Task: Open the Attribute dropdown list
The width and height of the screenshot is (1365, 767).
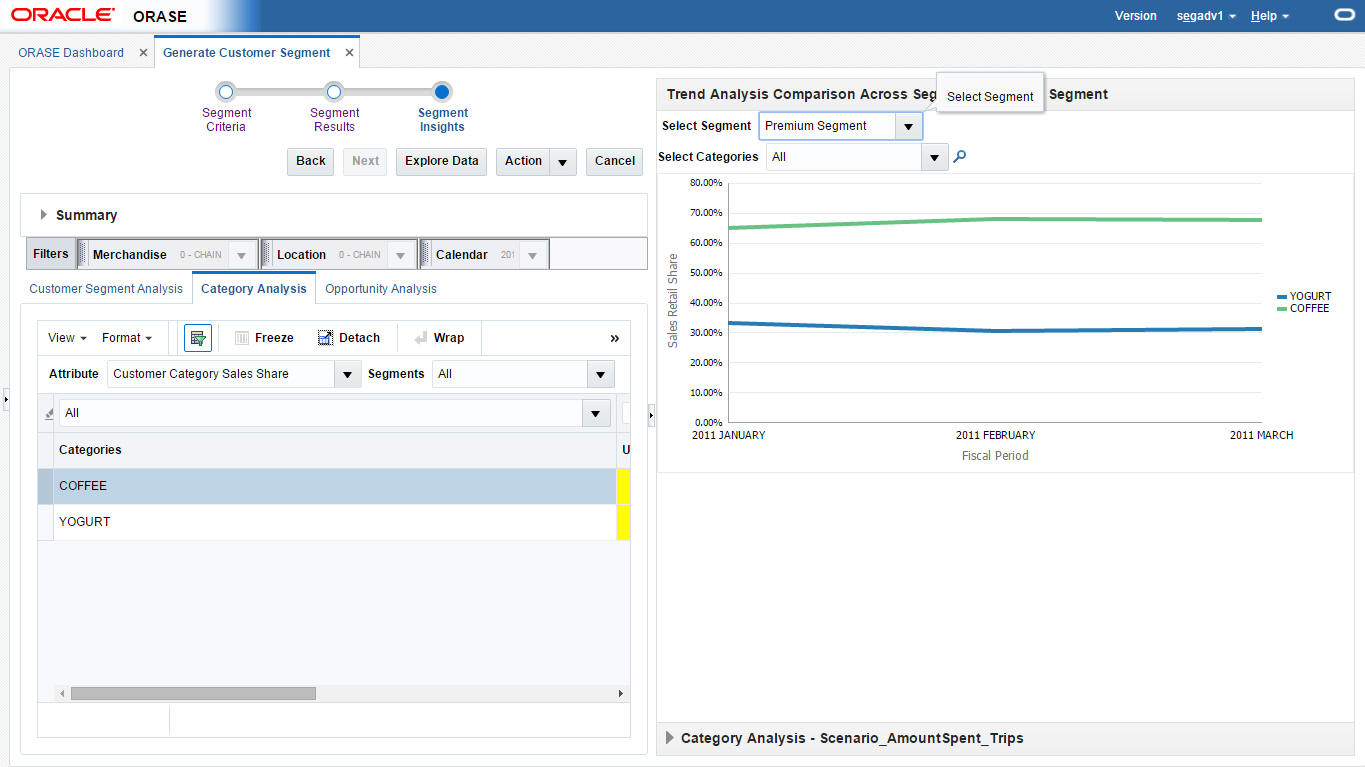Action: (x=347, y=374)
